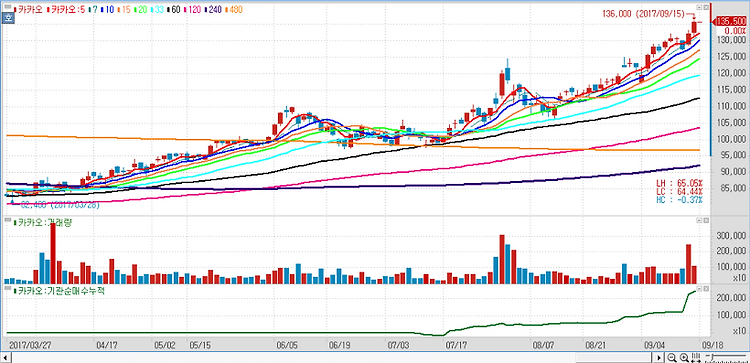Select the 7-day moving average legend
Screen dimensions: 750x363
pos(94,9)
